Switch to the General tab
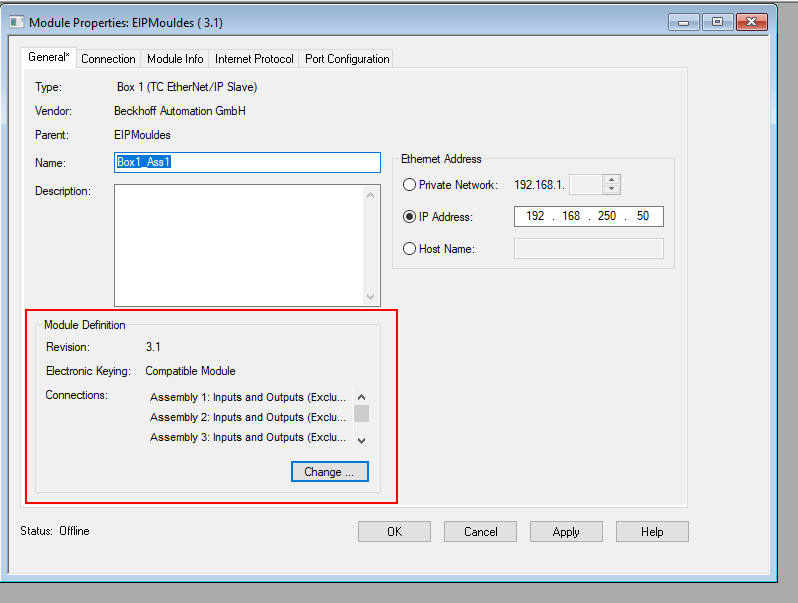Viewport: 798px width, 603px height. [x=48, y=57]
